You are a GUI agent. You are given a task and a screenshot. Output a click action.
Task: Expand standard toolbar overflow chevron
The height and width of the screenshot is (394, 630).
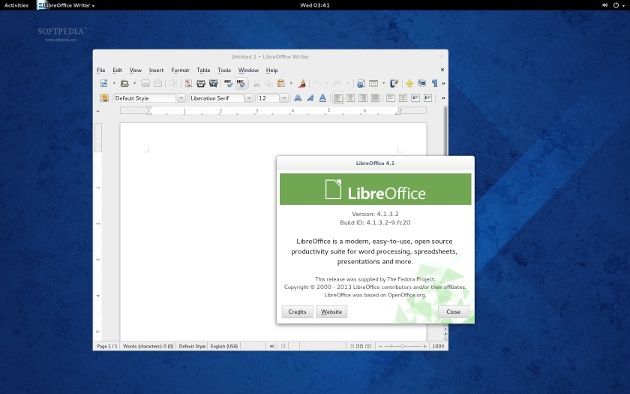click(x=443, y=84)
